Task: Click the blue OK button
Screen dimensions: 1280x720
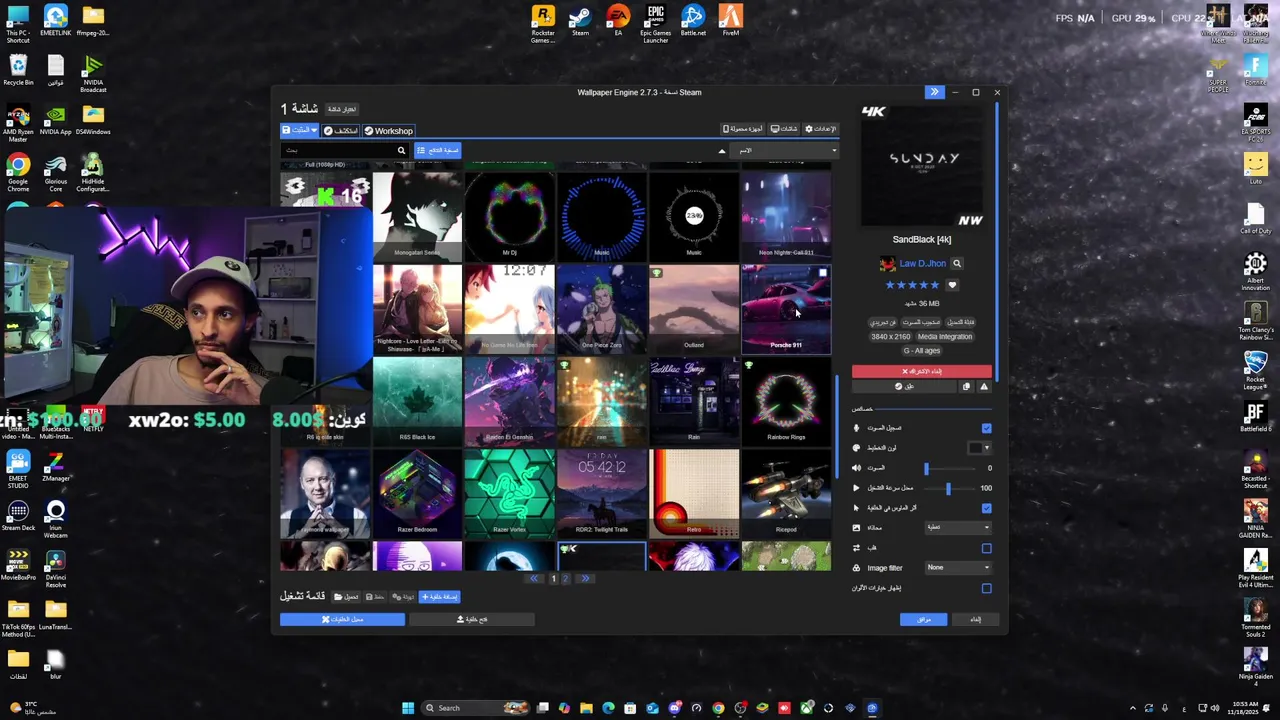Action: click(x=923, y=620)
